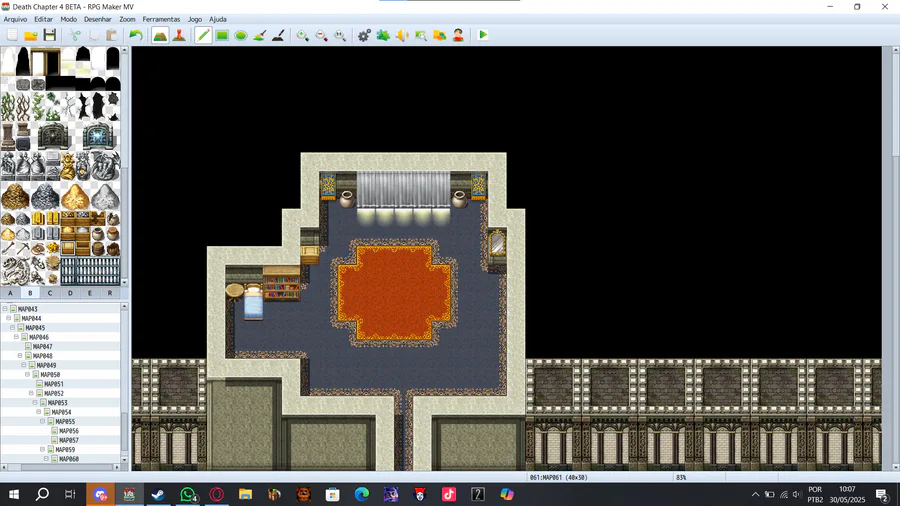This screenshot has height=506, width=900.
Task: Pick the golden statue tile in palette
Action: 68,166
